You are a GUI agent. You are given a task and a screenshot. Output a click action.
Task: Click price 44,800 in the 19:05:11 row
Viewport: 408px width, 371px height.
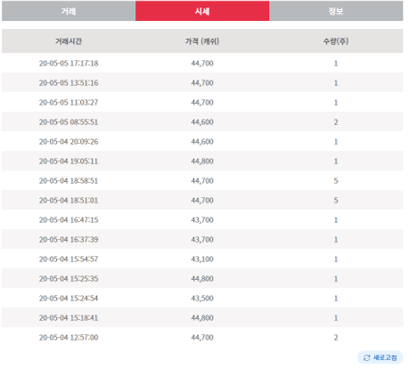point(202,161)
